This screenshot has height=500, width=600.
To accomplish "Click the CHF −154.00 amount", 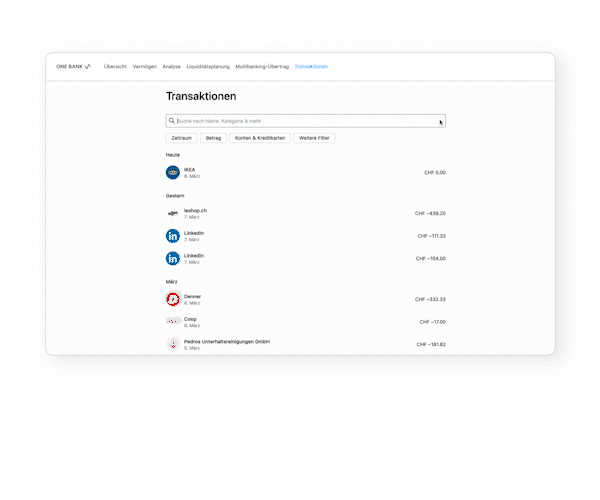I will (430, 259).
